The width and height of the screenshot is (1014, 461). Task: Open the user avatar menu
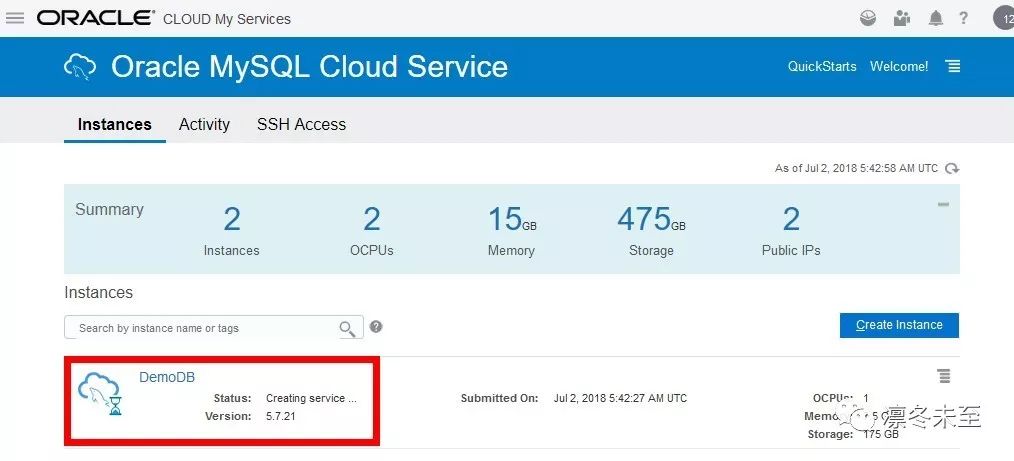click(1004, 18)
